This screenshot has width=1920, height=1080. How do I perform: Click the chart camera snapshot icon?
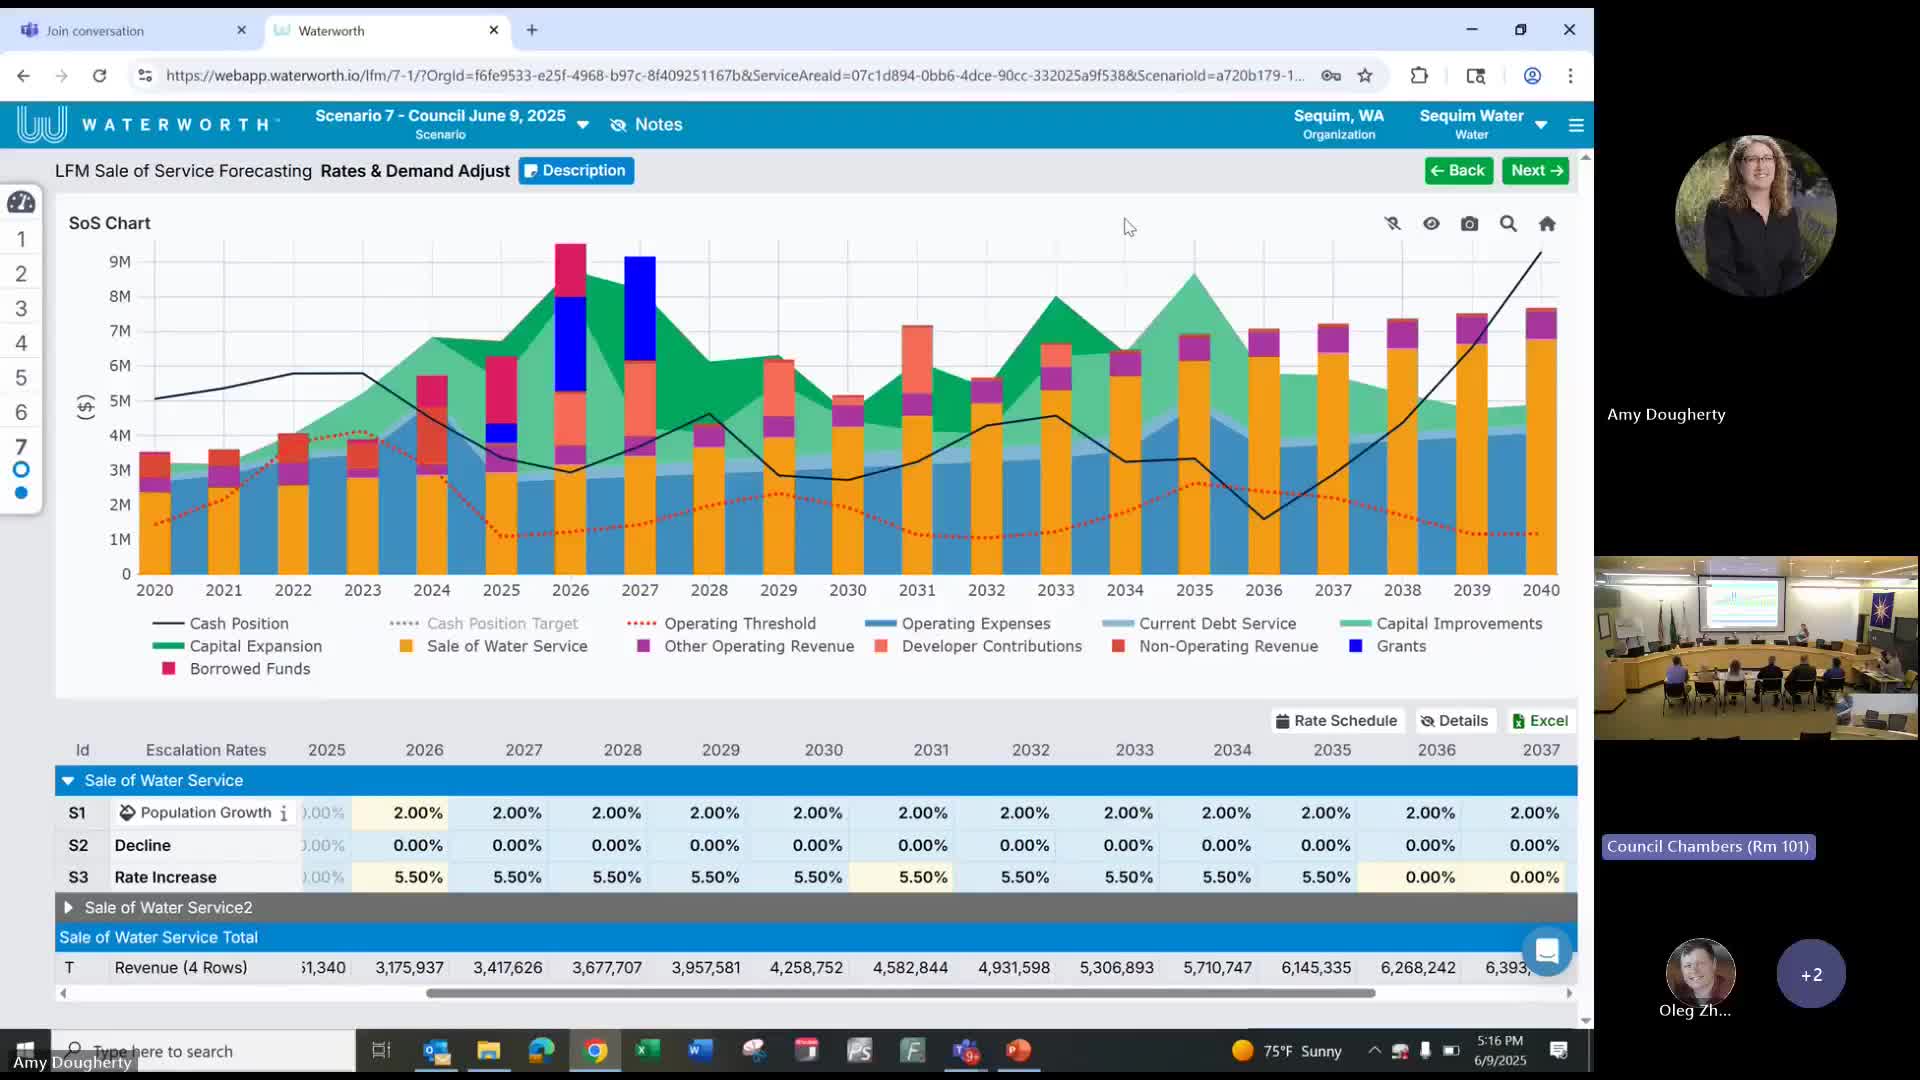[1469, 224]
